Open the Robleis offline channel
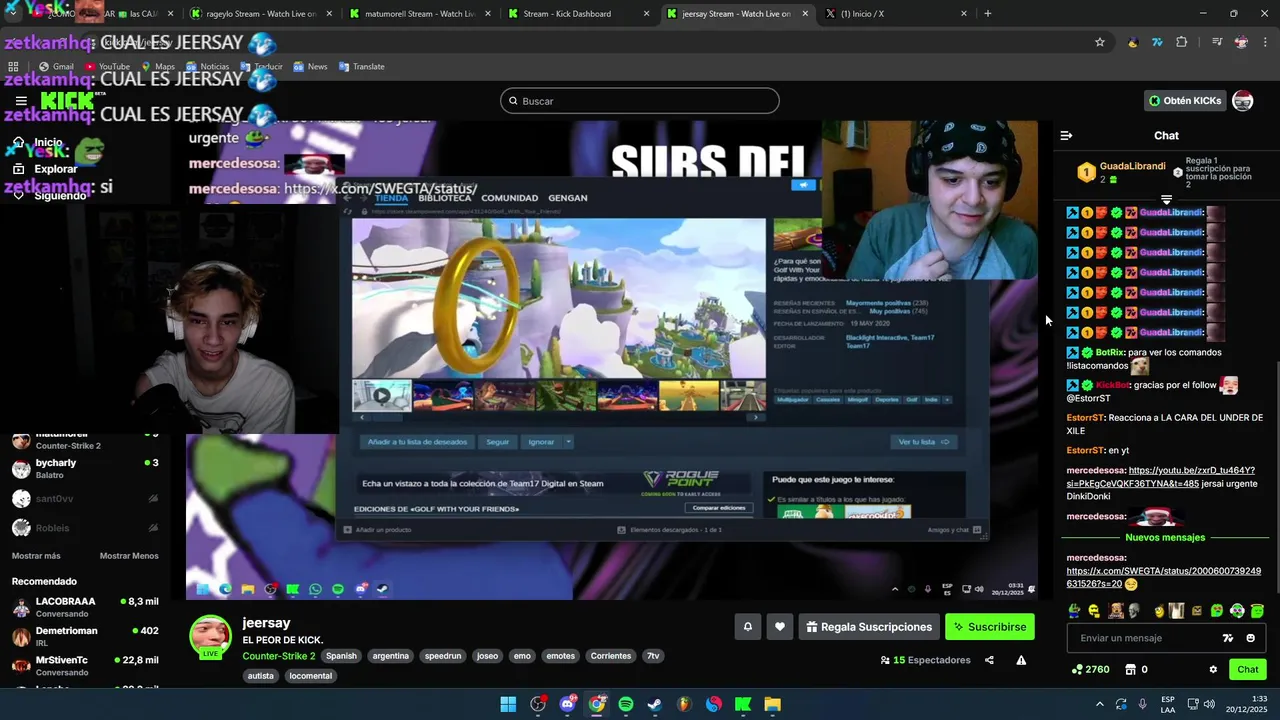Viewport: 1280px width, 720px height. click(x=85, y=528)
